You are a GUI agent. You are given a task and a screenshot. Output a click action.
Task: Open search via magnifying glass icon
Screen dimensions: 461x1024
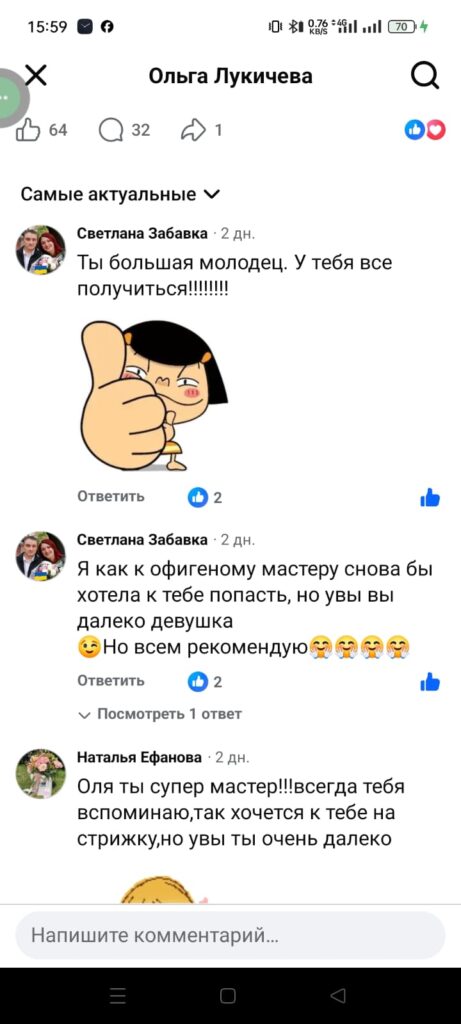click(425, 77)
